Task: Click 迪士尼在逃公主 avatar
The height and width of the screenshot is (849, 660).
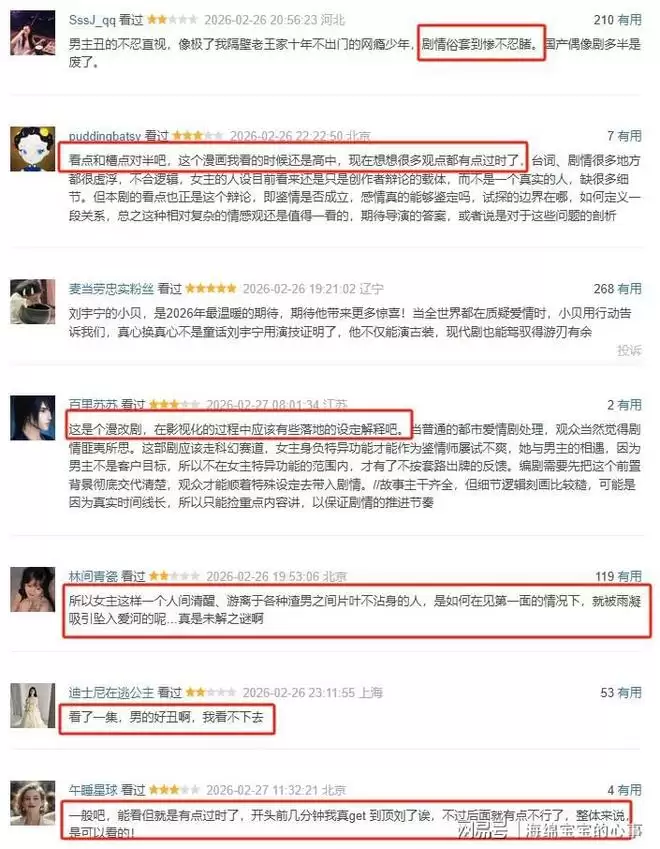Action: tap(32, 706)
